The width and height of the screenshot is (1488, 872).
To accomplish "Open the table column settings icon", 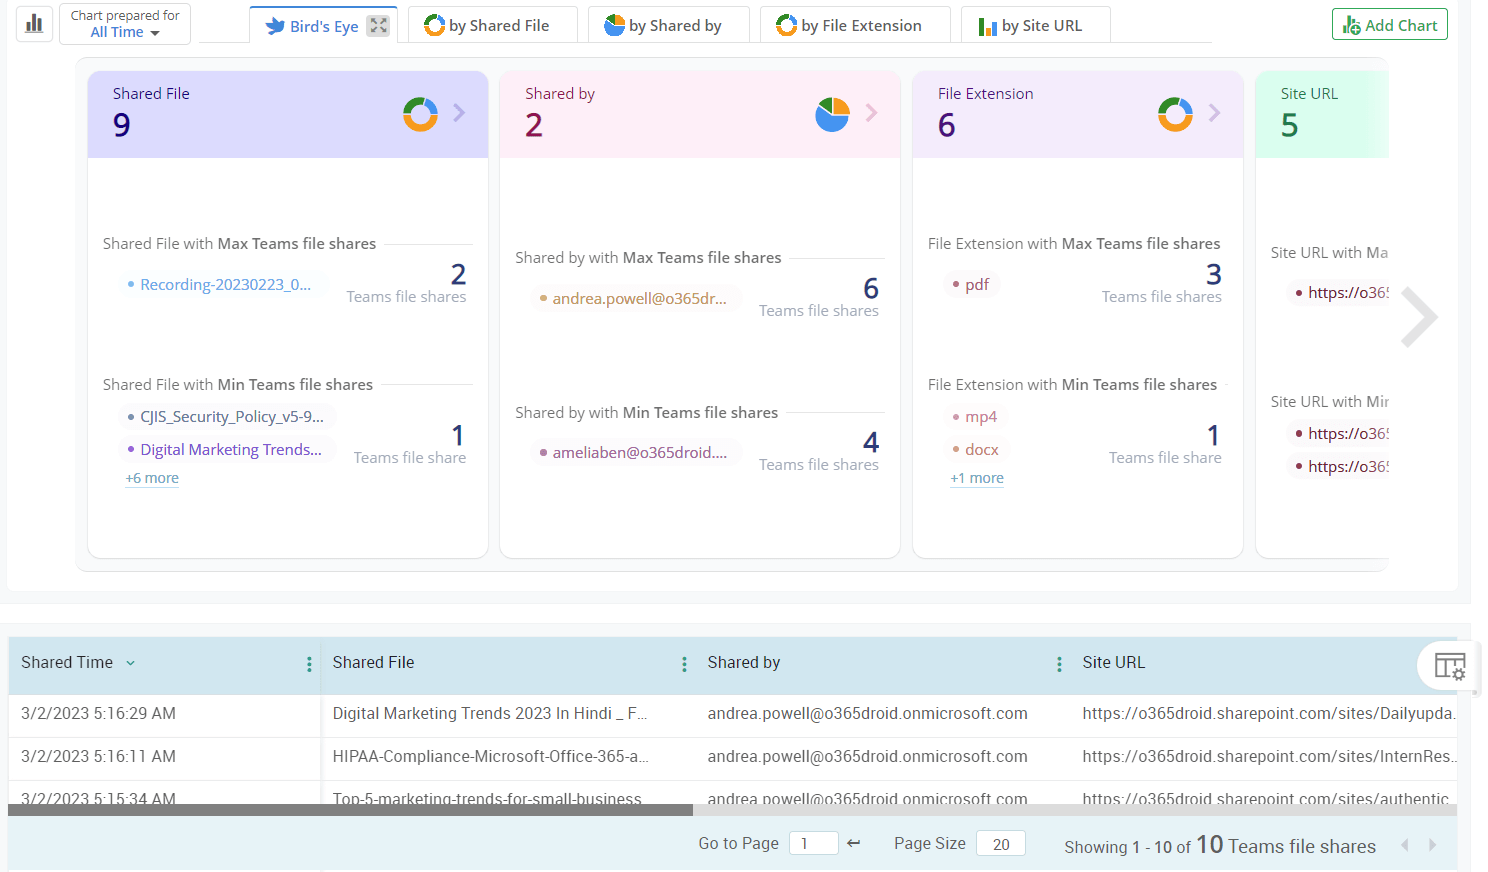I will click(1449, 665).
